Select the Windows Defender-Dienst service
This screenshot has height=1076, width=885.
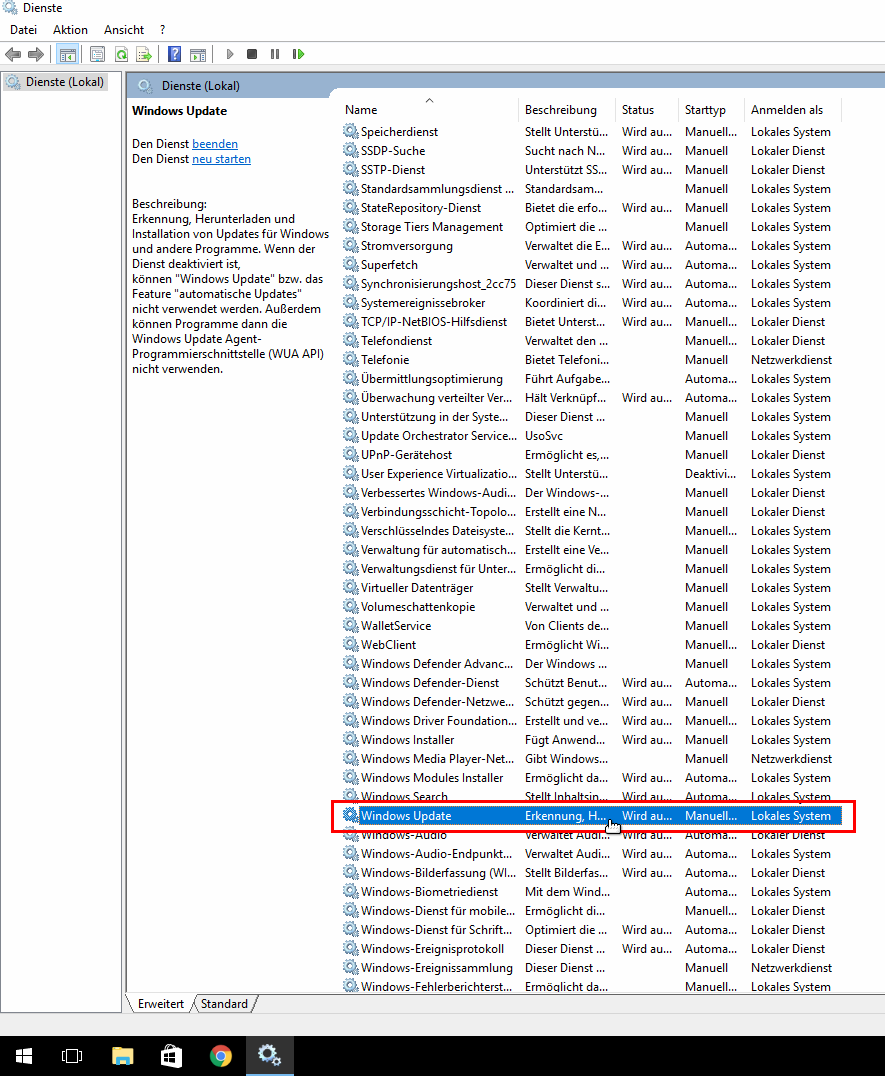click(x=591, y=683)
